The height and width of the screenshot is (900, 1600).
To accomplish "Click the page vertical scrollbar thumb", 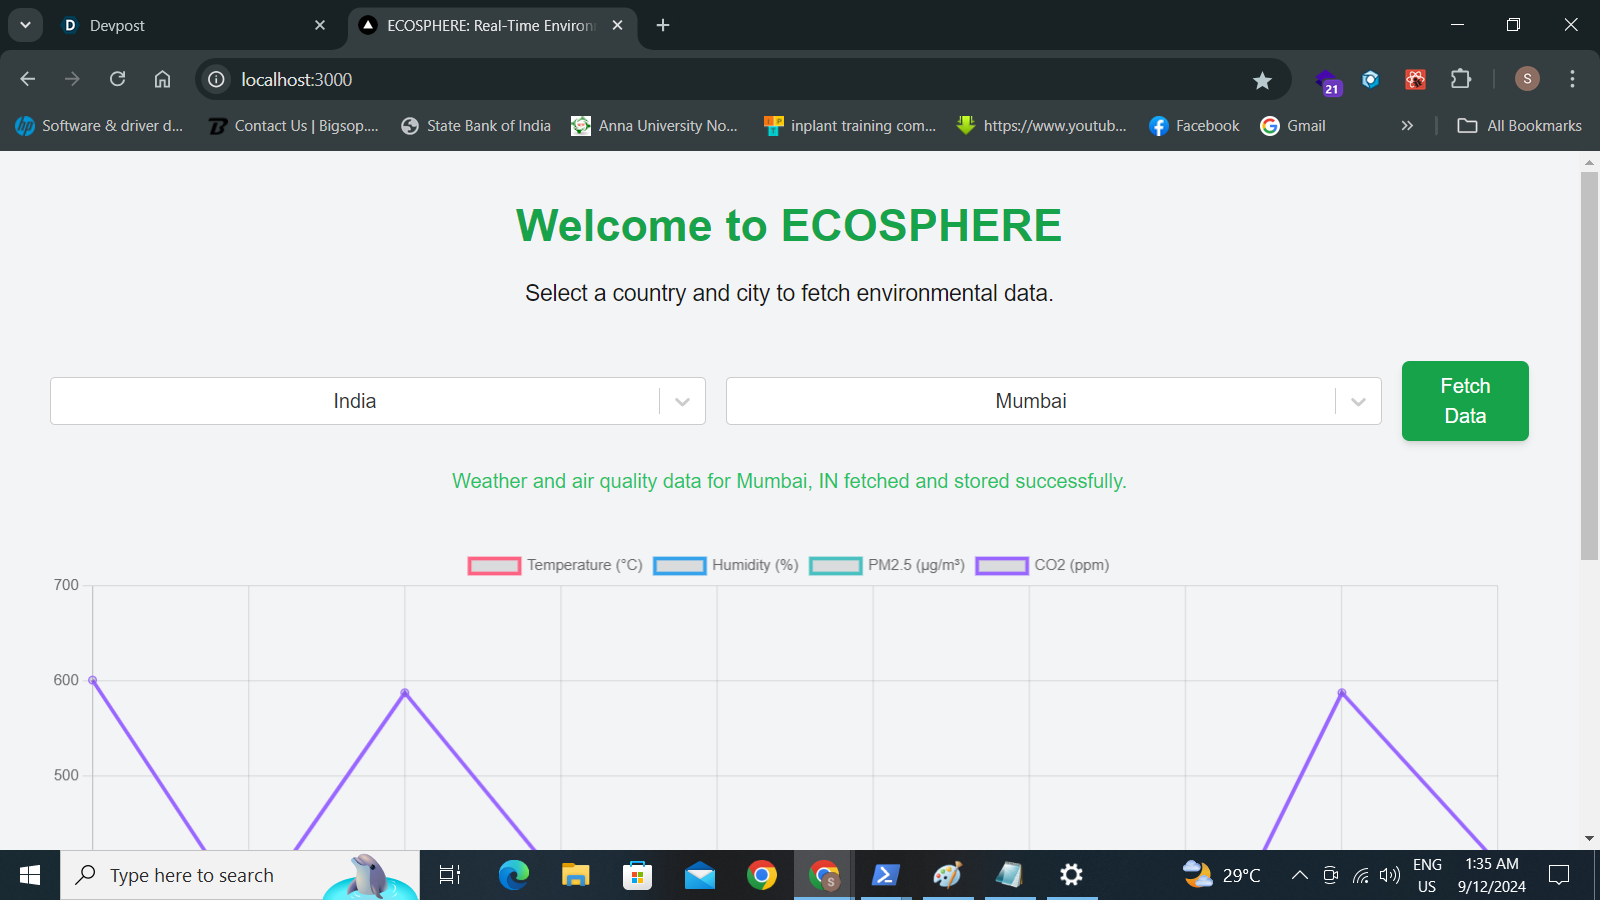I will (x=1589, y=365).
